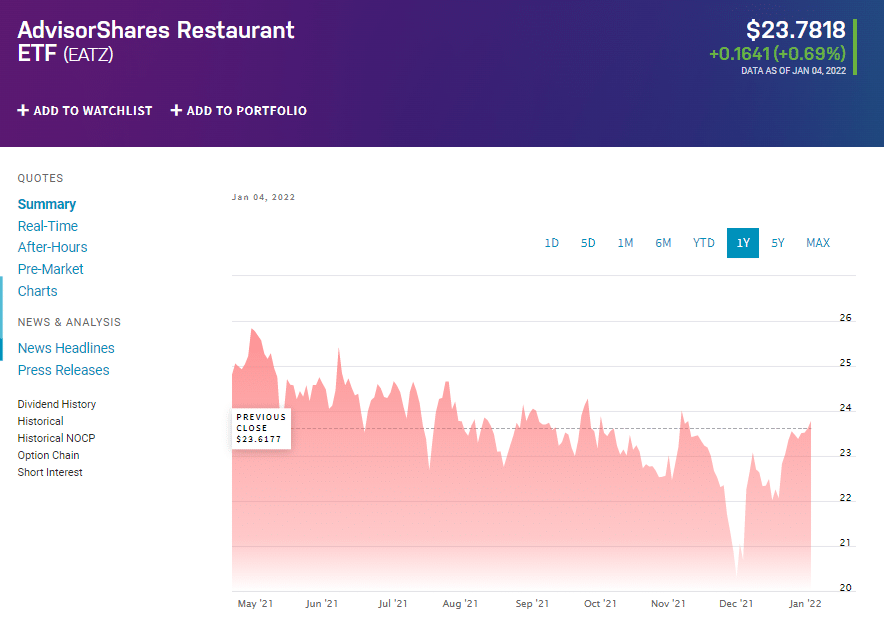The height and width of the screenshot is (636, 884).
Task: Click the NEWS & ANALYSIS section heading
Action: [x=69, y=322]
